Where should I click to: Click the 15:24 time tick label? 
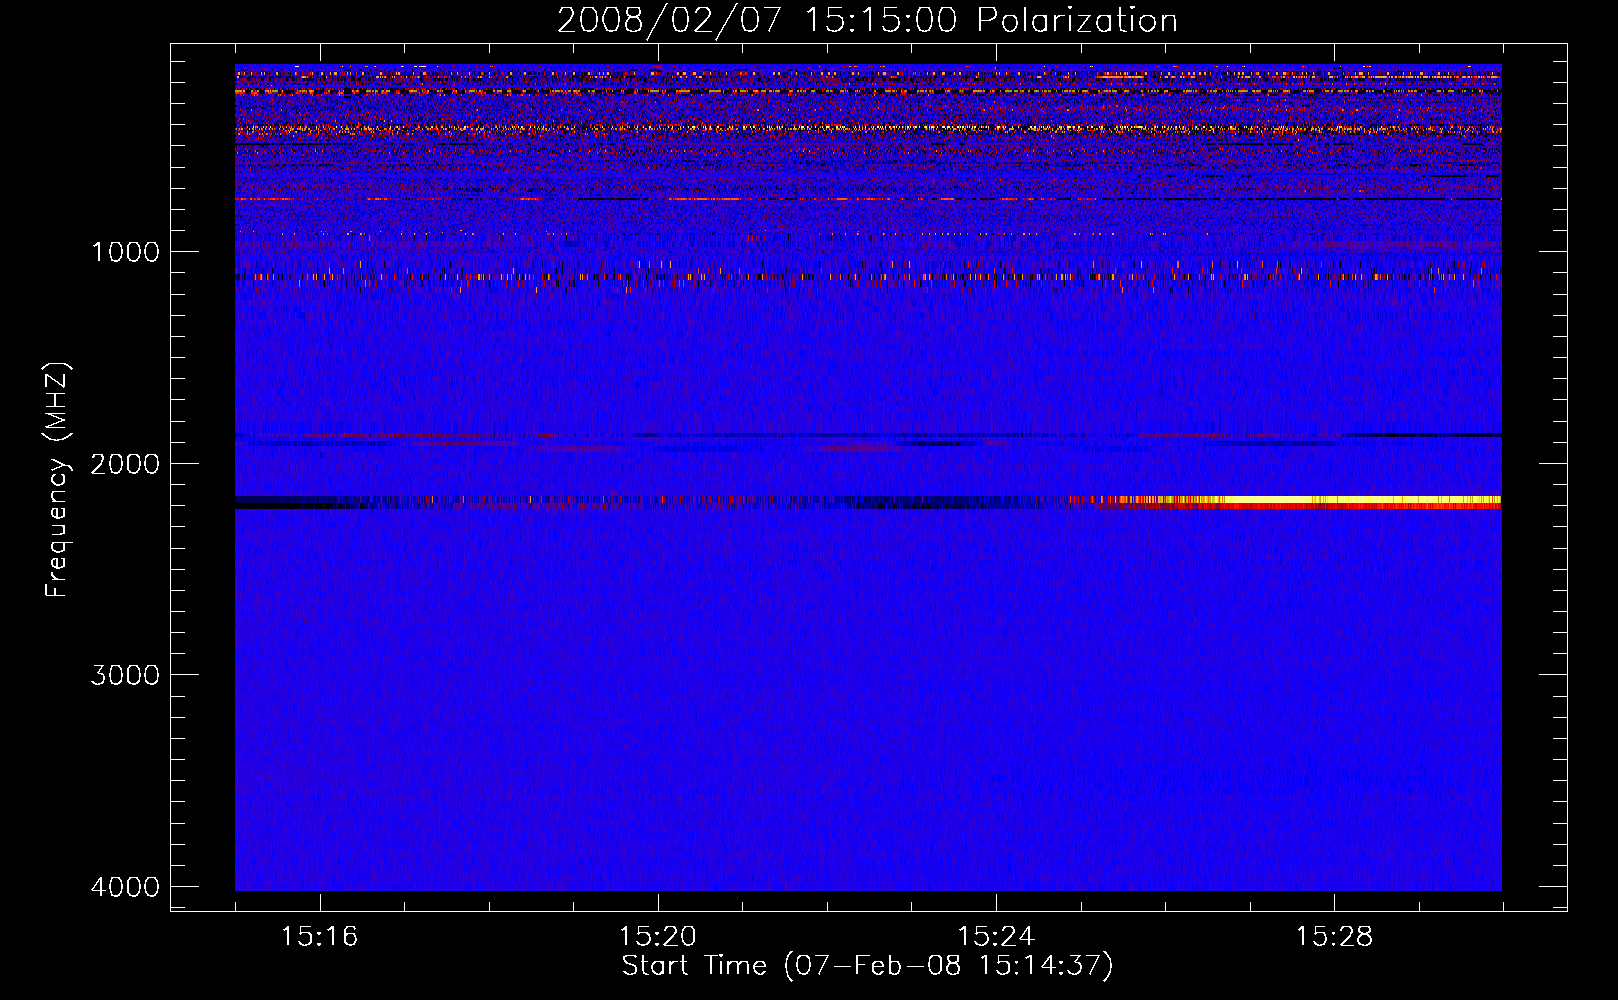point(995,937)
